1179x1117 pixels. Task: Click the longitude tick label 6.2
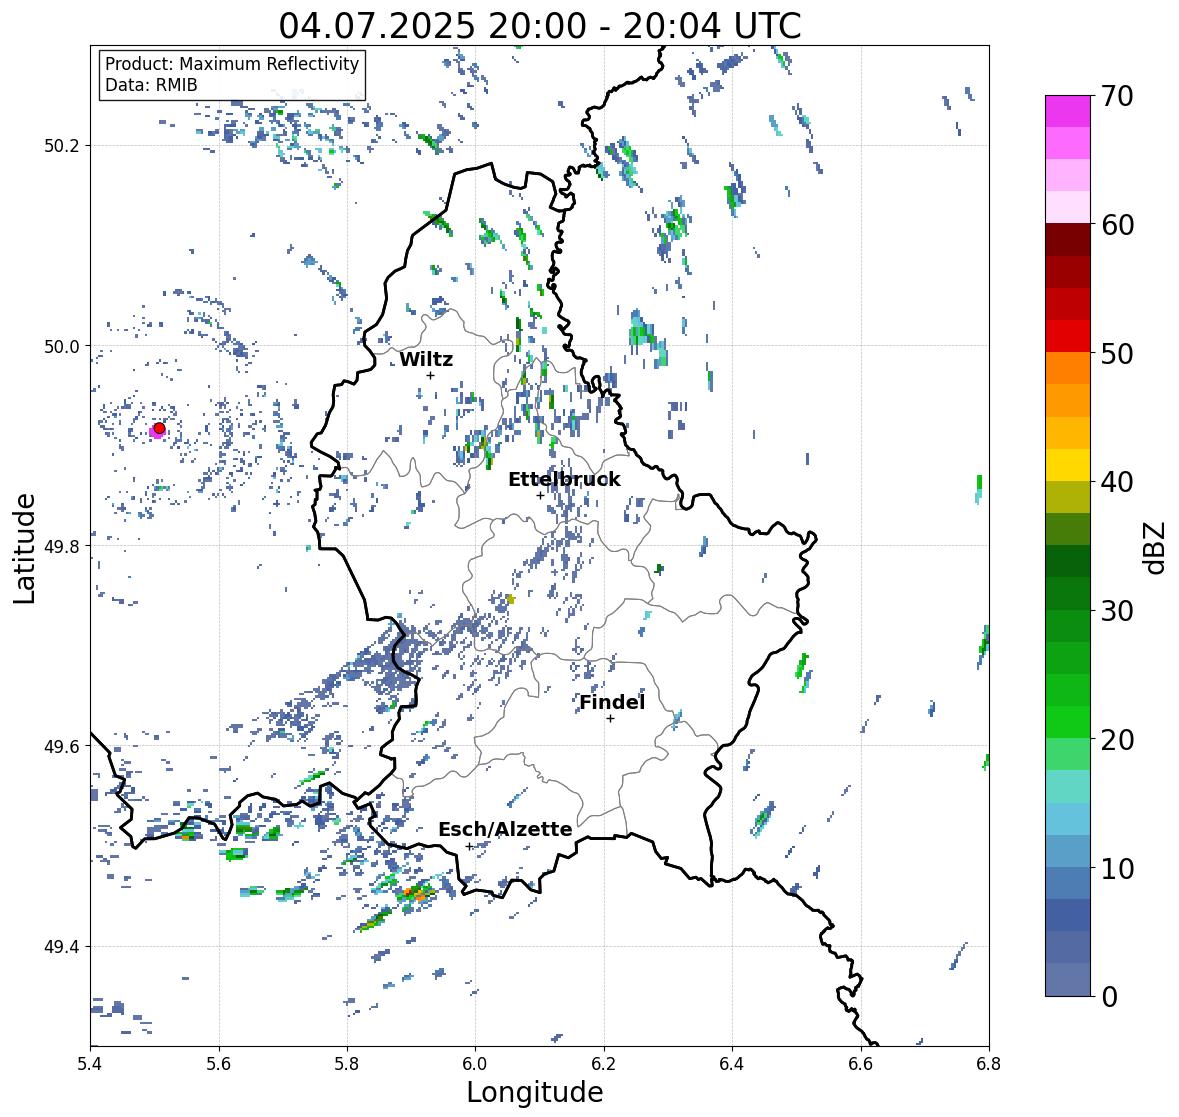coord(604,1063)
